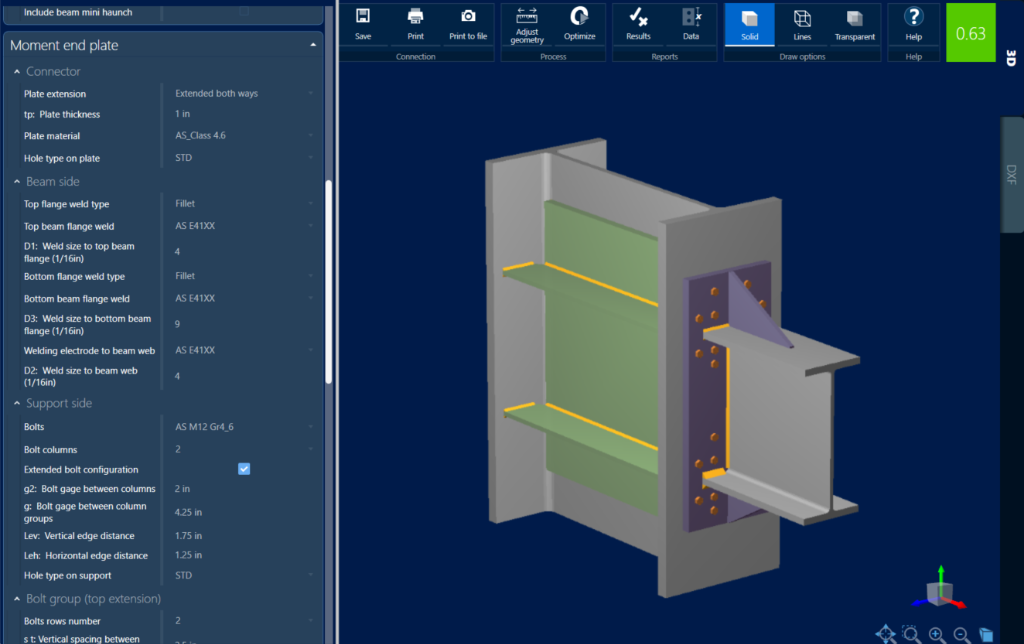Collapse the Beam side section
The width and height of the screenshot is (1024, 644).
click(17, 182)
